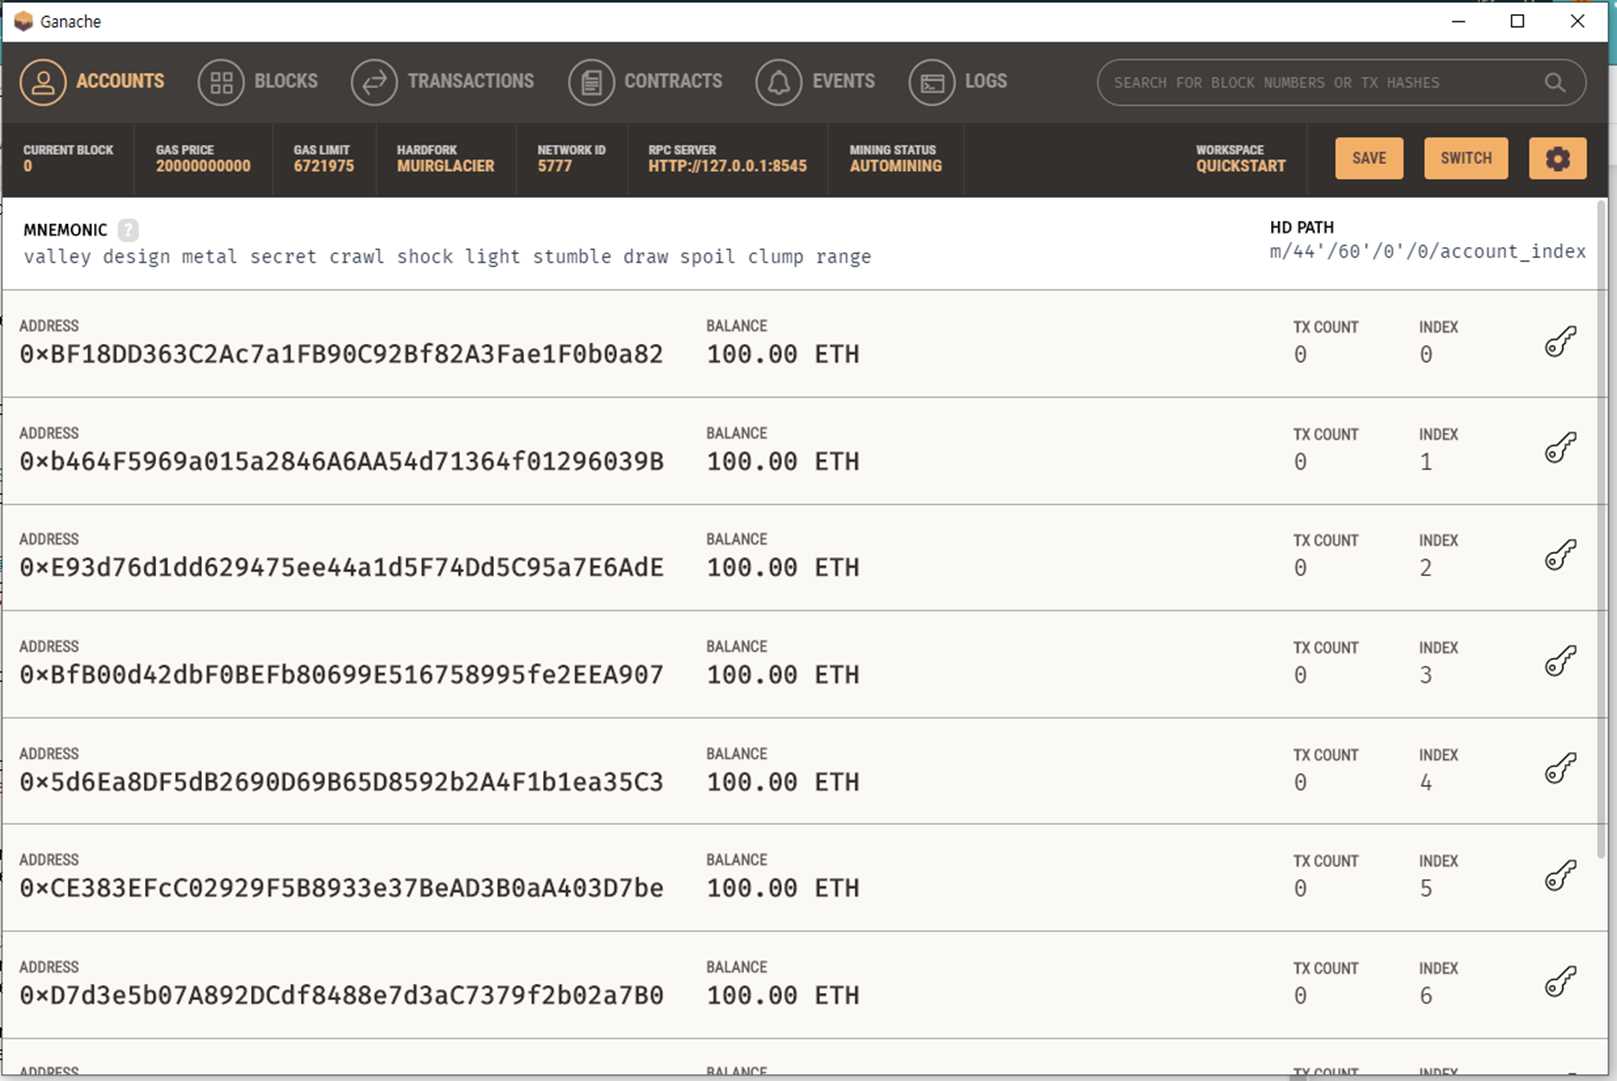Click the 100.00 ETH balance of account index 0
1617x1081 pixels.
point(782,354)
